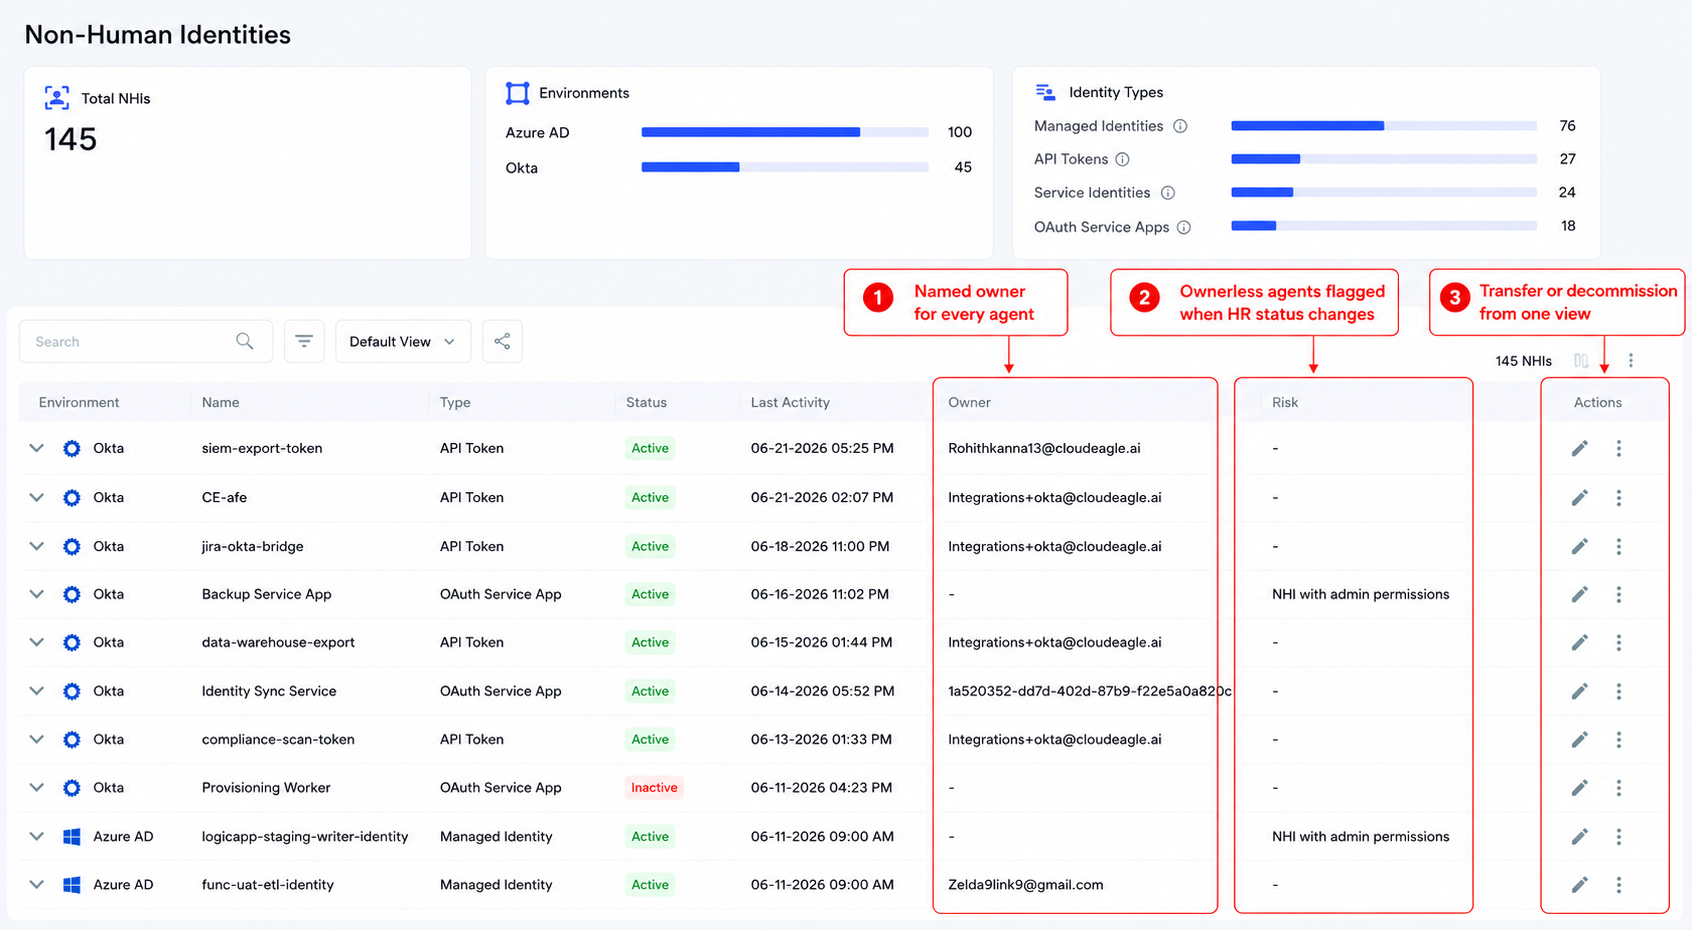
Task: Sort by the Status column header
Action: (x=646, y=402)
